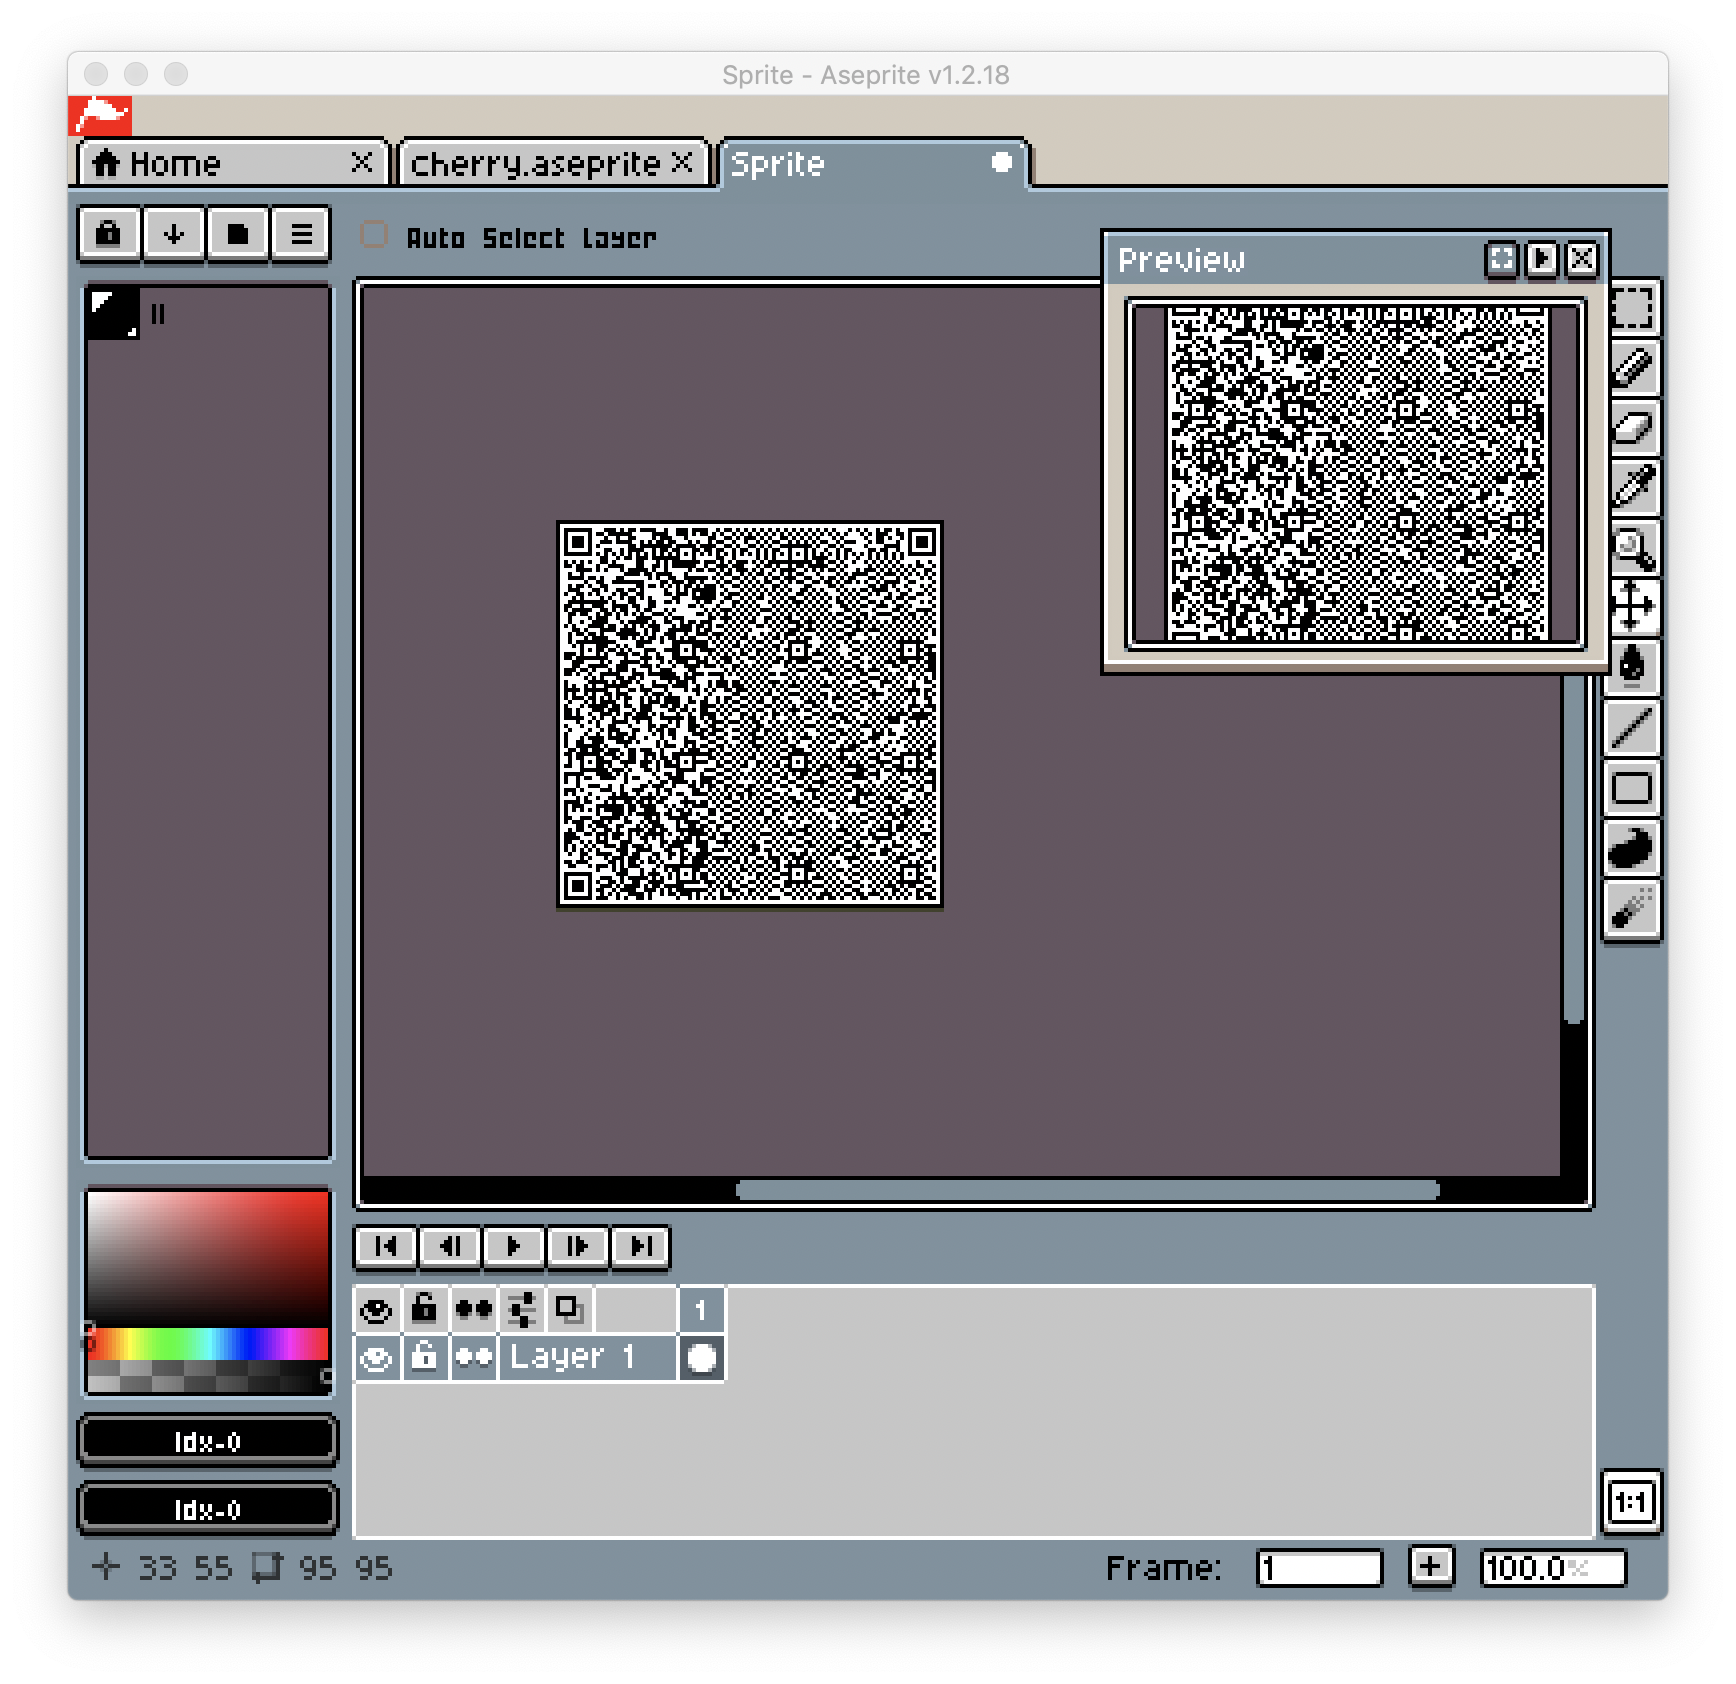Select the Move tool
Screen dimensions: 1736x1684
tap(1633, 607)
